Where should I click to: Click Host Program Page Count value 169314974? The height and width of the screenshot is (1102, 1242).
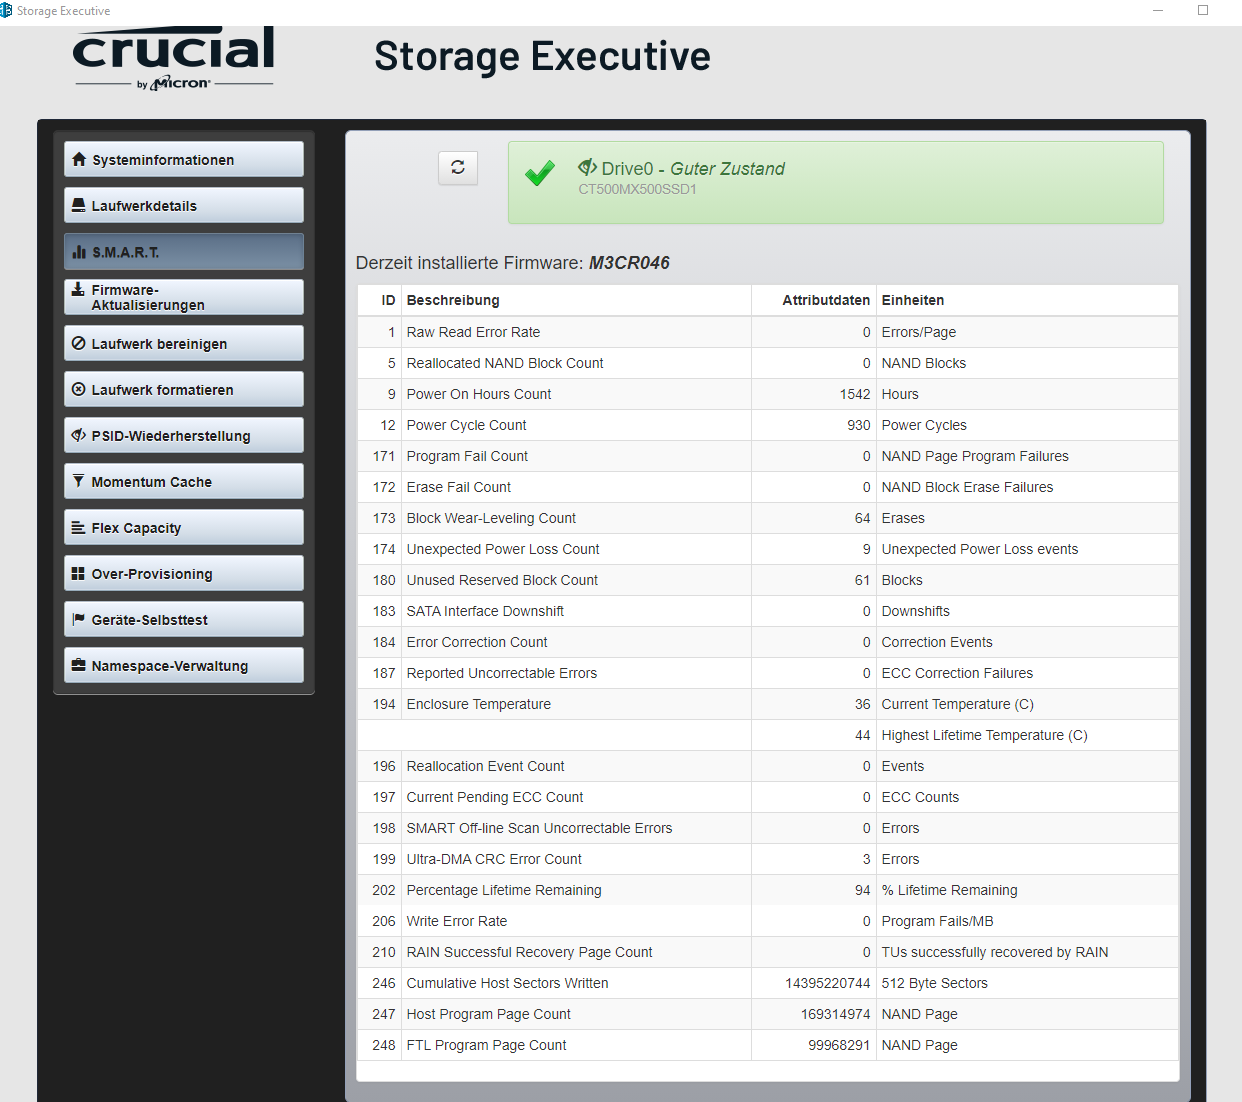click(x=836, y=1014)
